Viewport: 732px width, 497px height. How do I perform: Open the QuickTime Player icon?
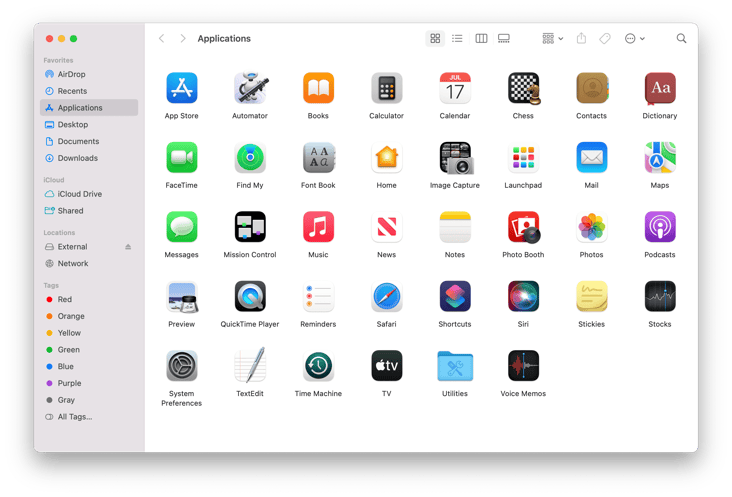click(250, 296)
